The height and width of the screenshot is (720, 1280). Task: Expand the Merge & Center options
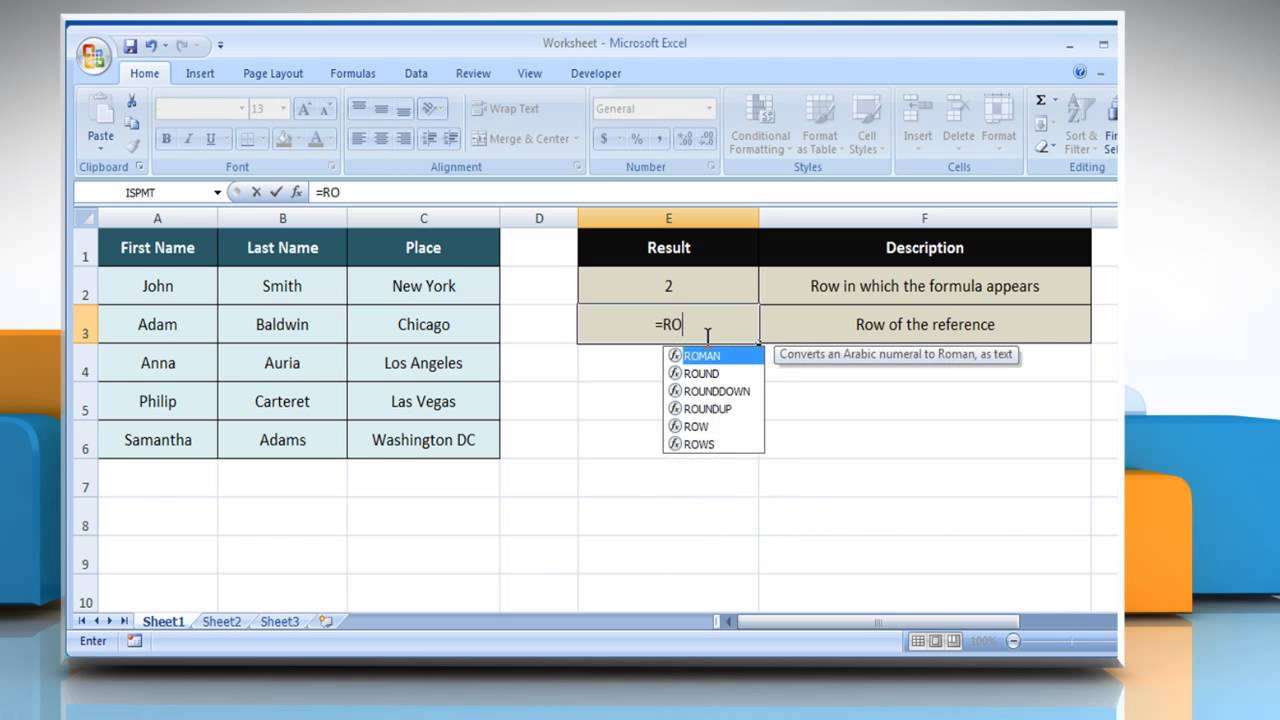(x=578, y=139)
